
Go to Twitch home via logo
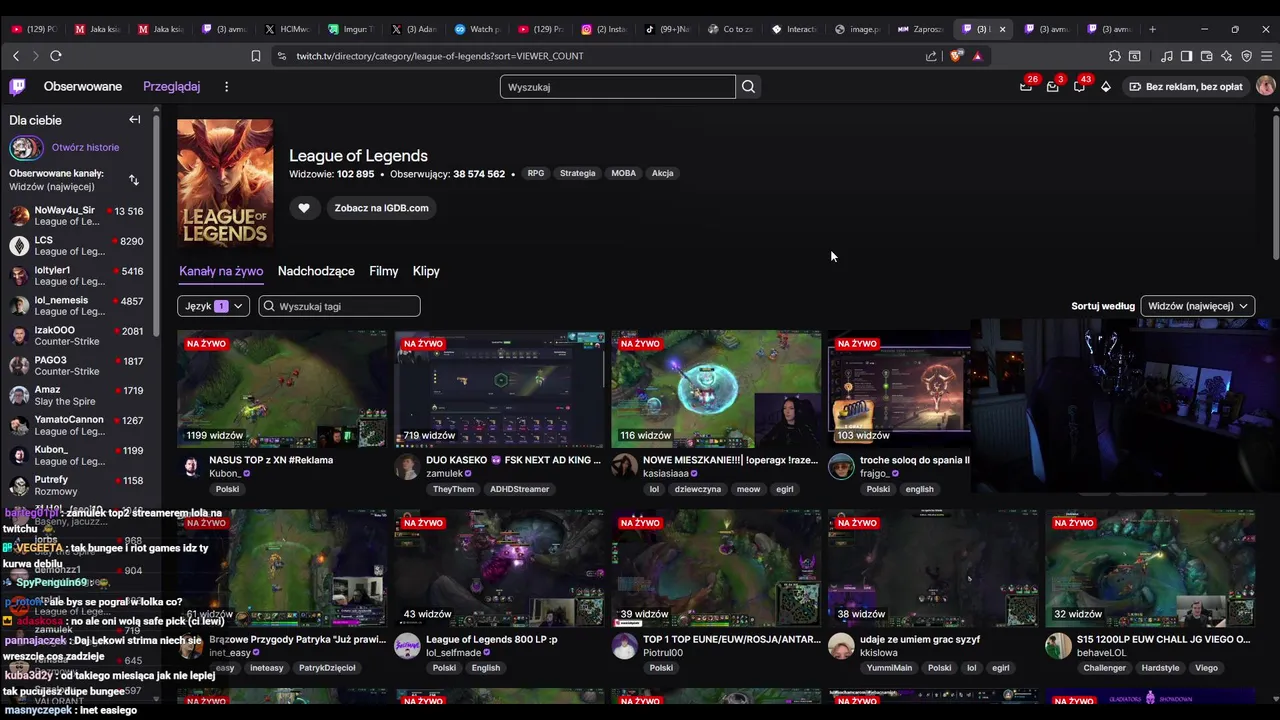coord(18,87)
